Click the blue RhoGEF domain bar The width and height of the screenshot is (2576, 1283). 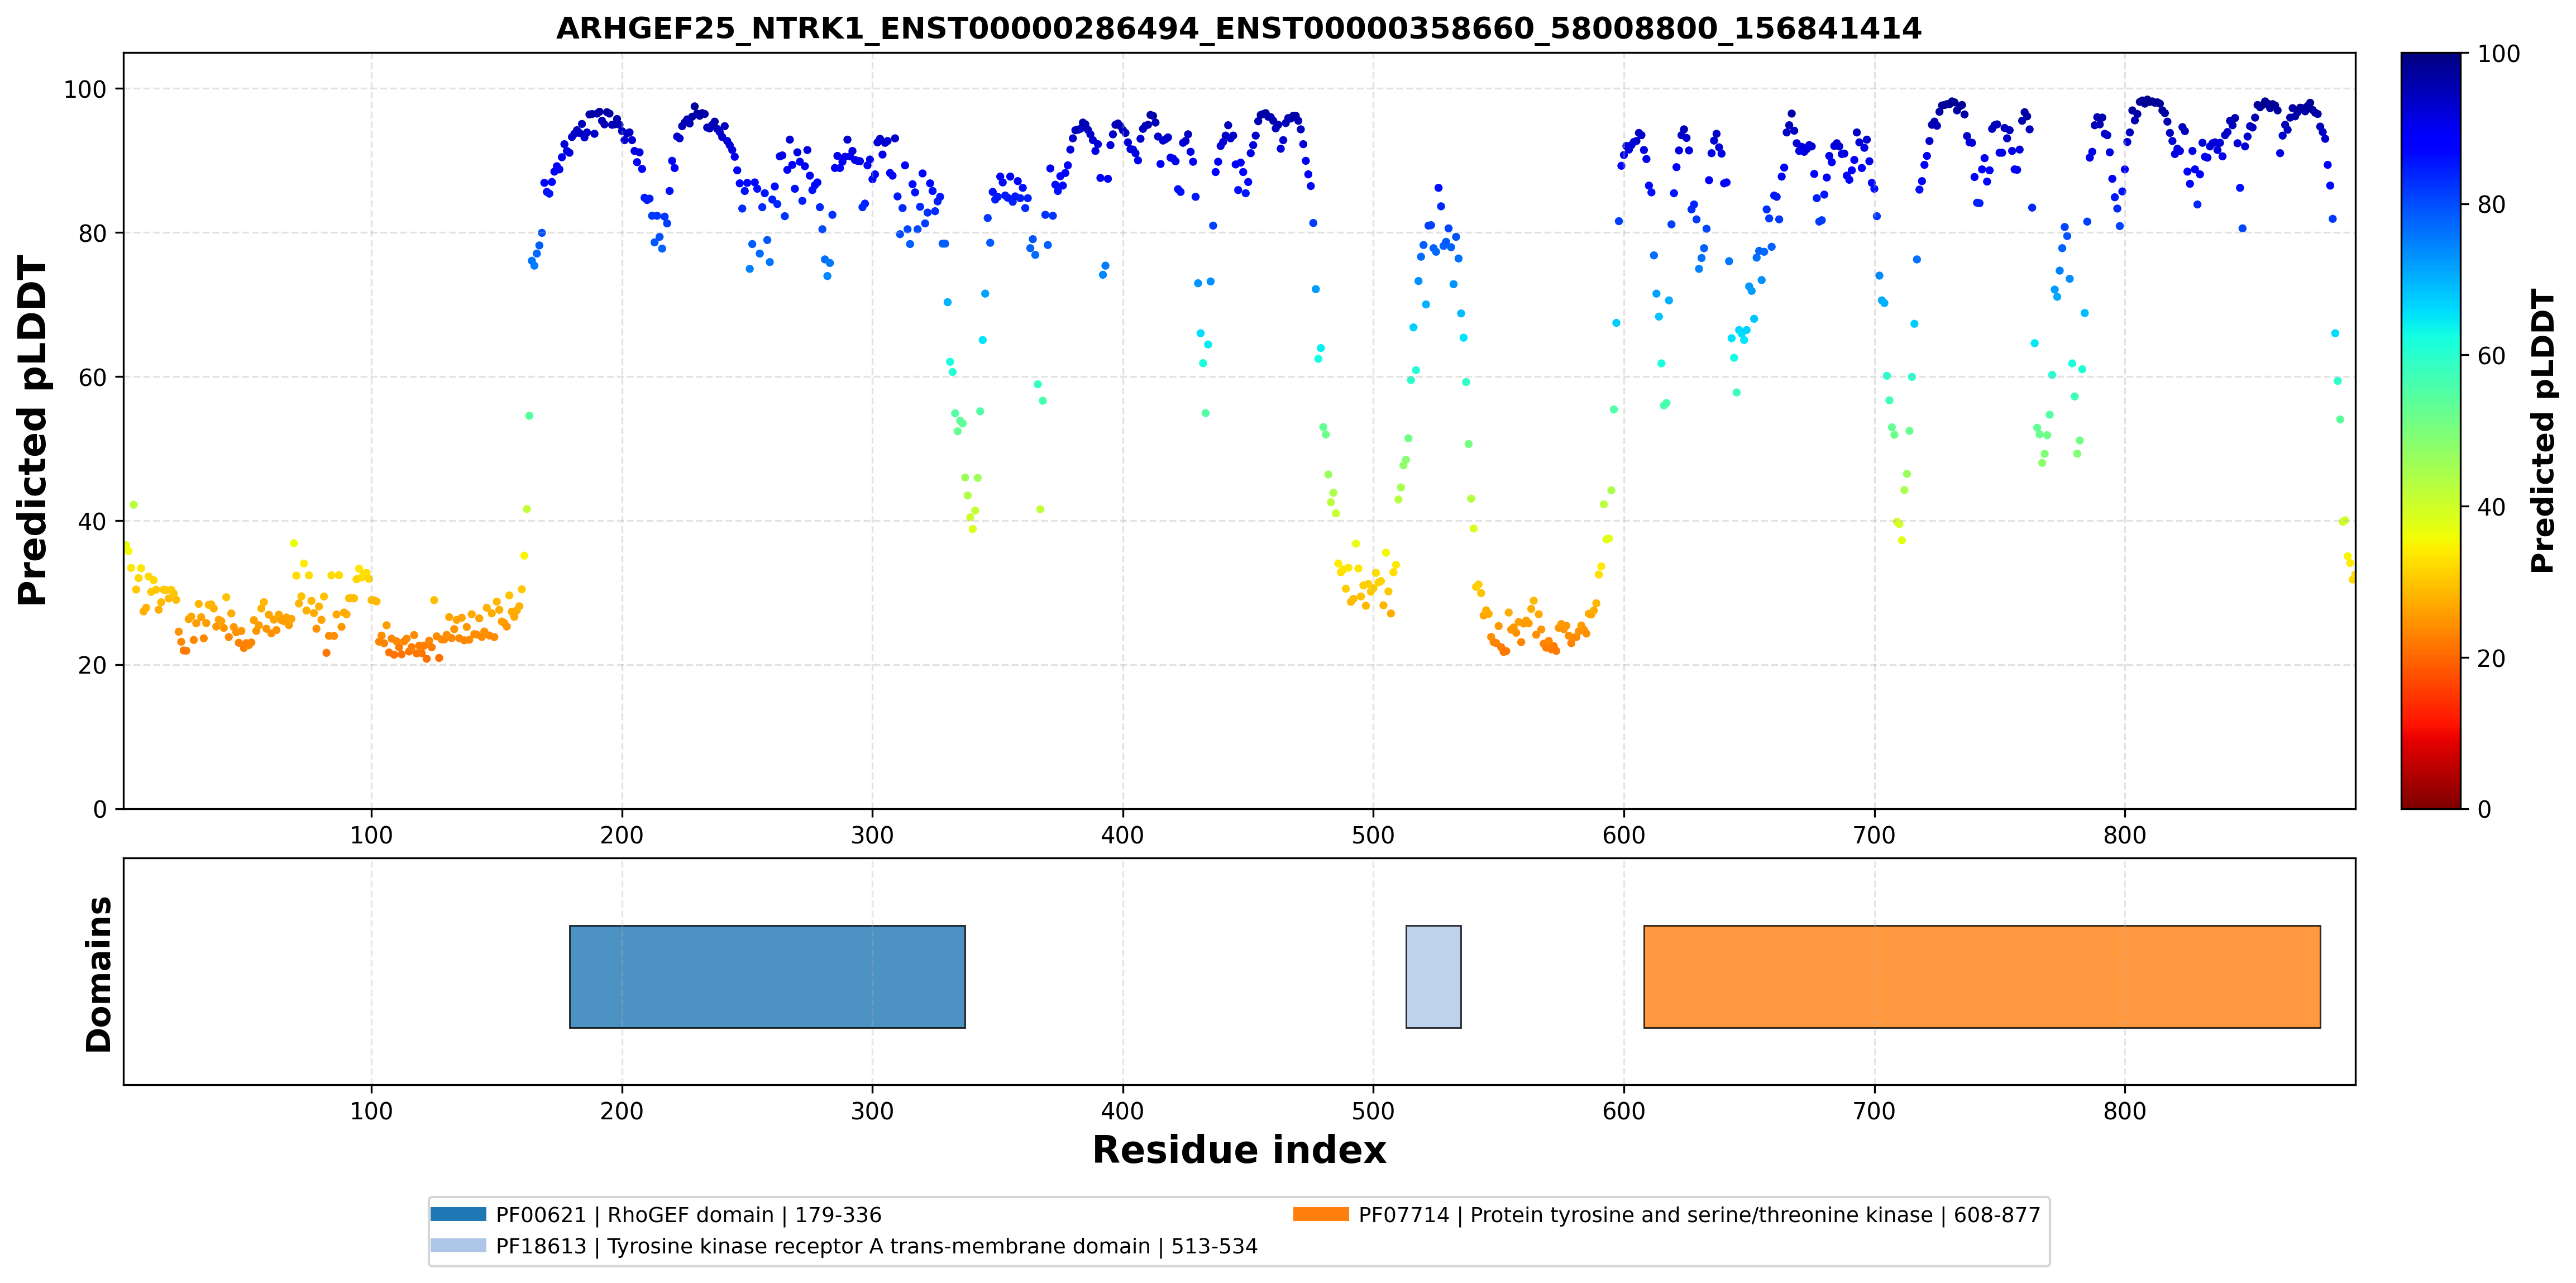point(767,976)
